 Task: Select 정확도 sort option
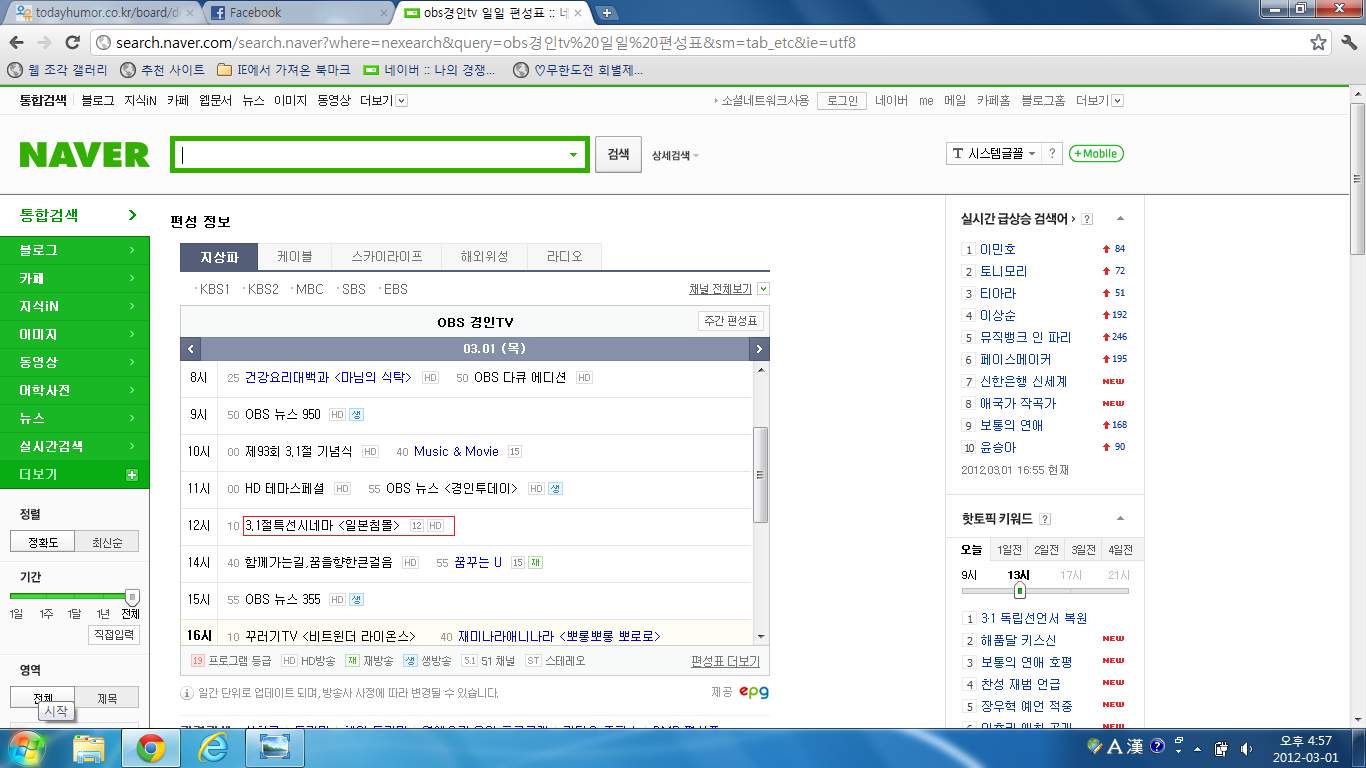click(x=43, y=542)
